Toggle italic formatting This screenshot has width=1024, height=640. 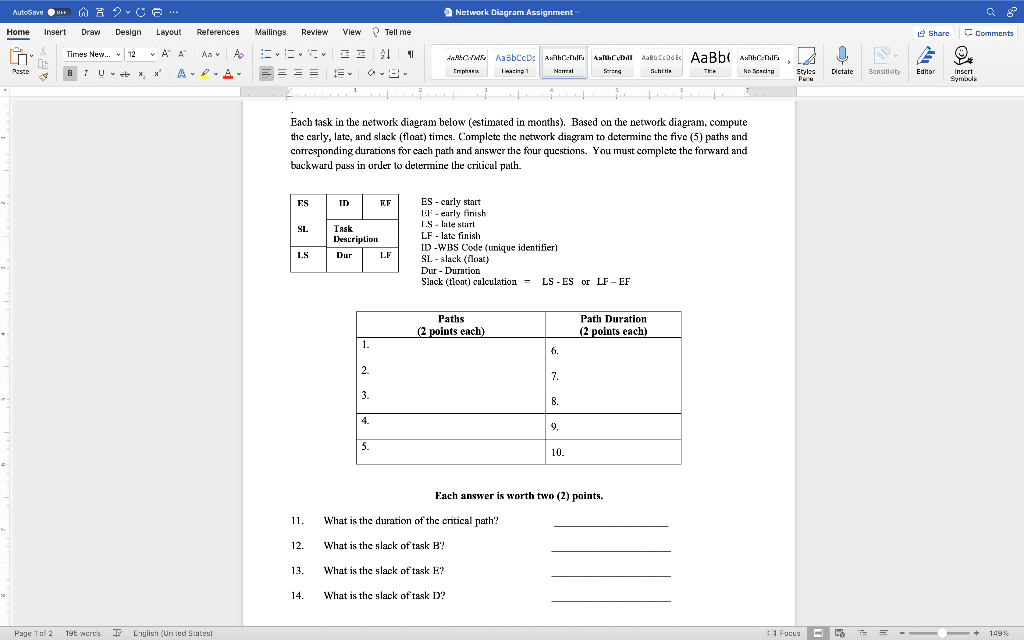85,73
